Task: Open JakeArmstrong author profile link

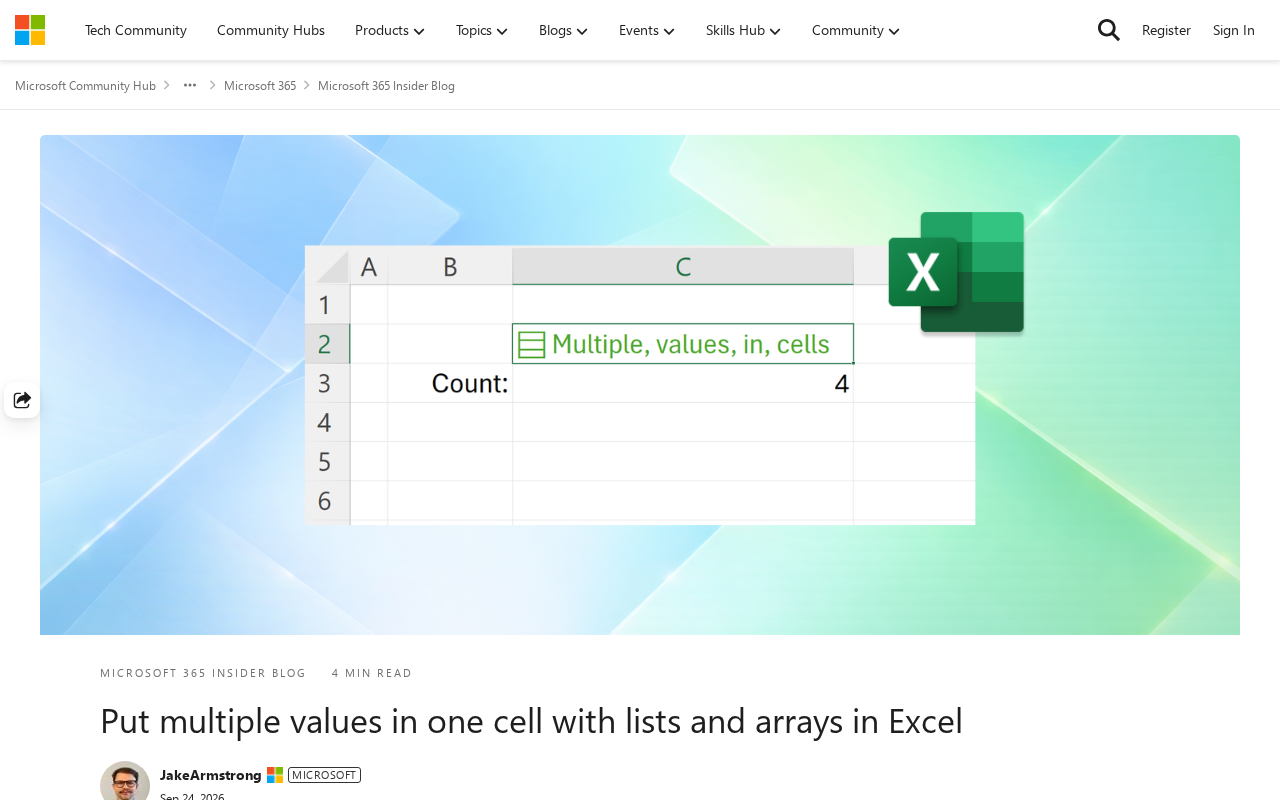Action: (x=211, y=775)
